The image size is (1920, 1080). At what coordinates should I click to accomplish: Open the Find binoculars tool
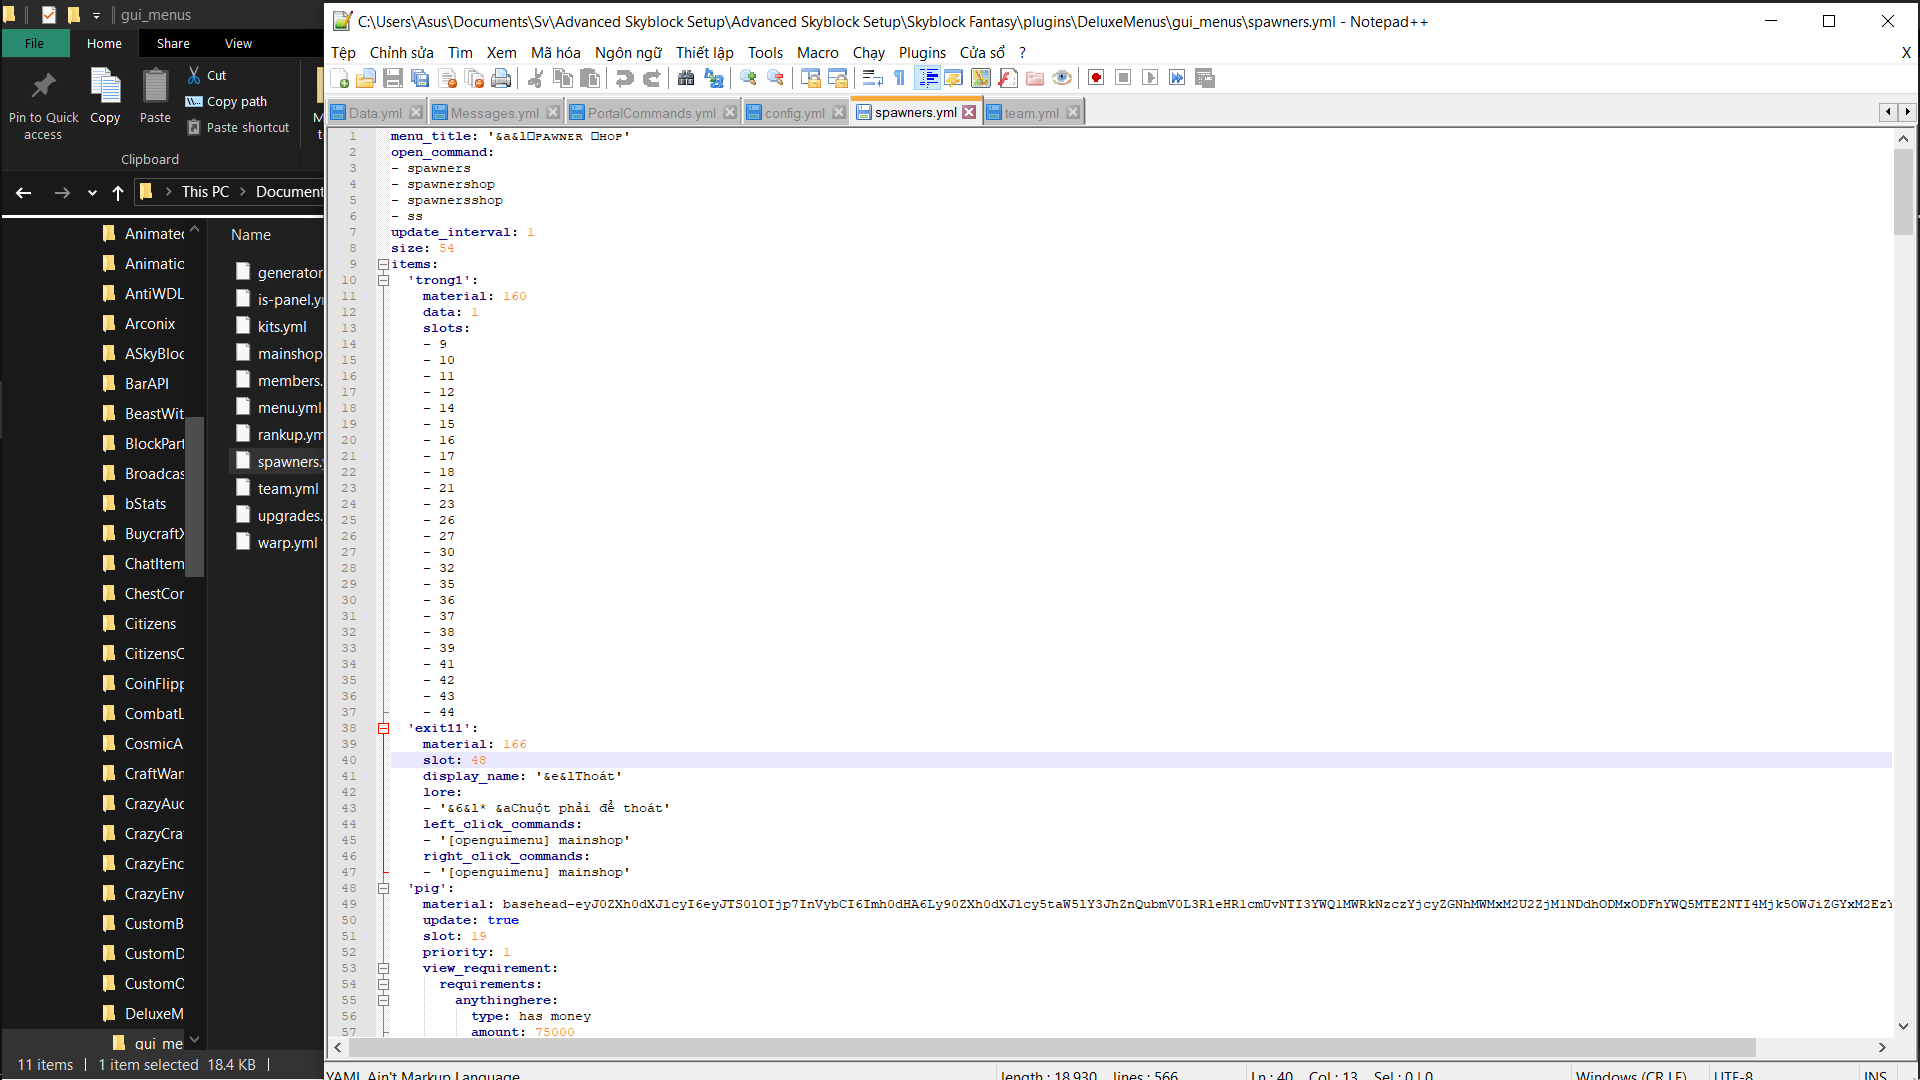tap(686, 78)
